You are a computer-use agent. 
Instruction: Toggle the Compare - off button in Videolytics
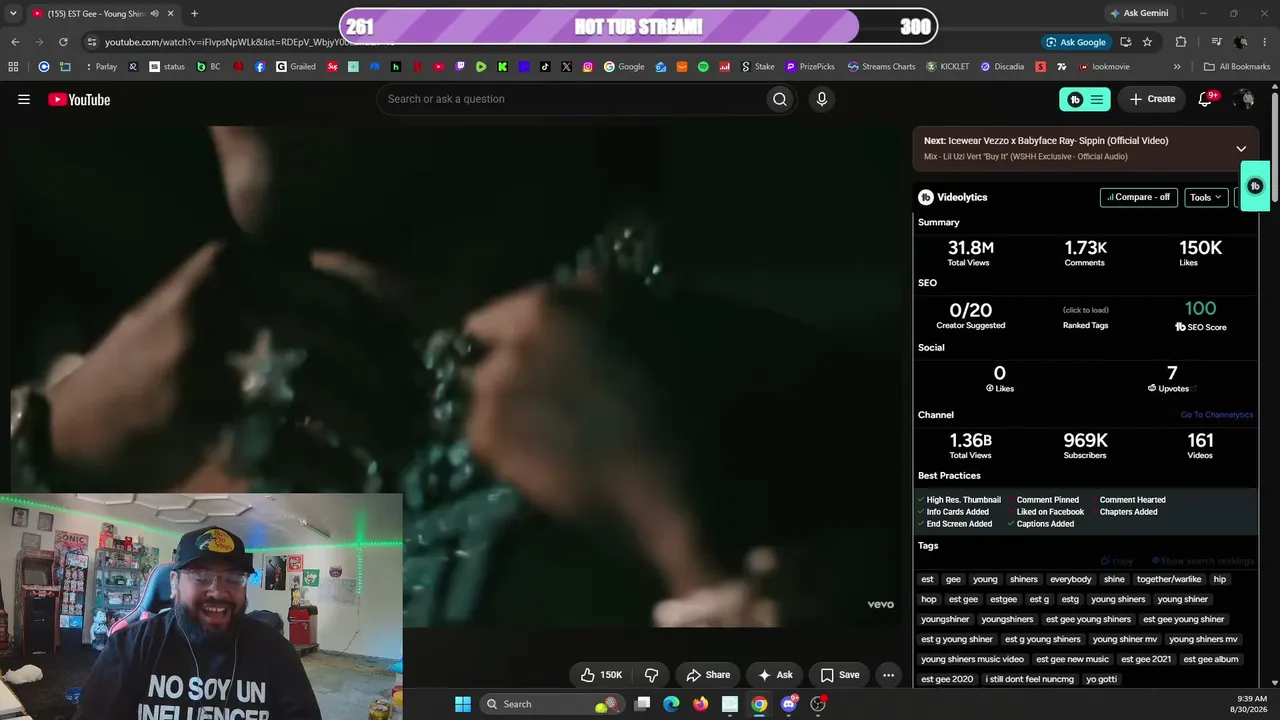(1138, 197)
